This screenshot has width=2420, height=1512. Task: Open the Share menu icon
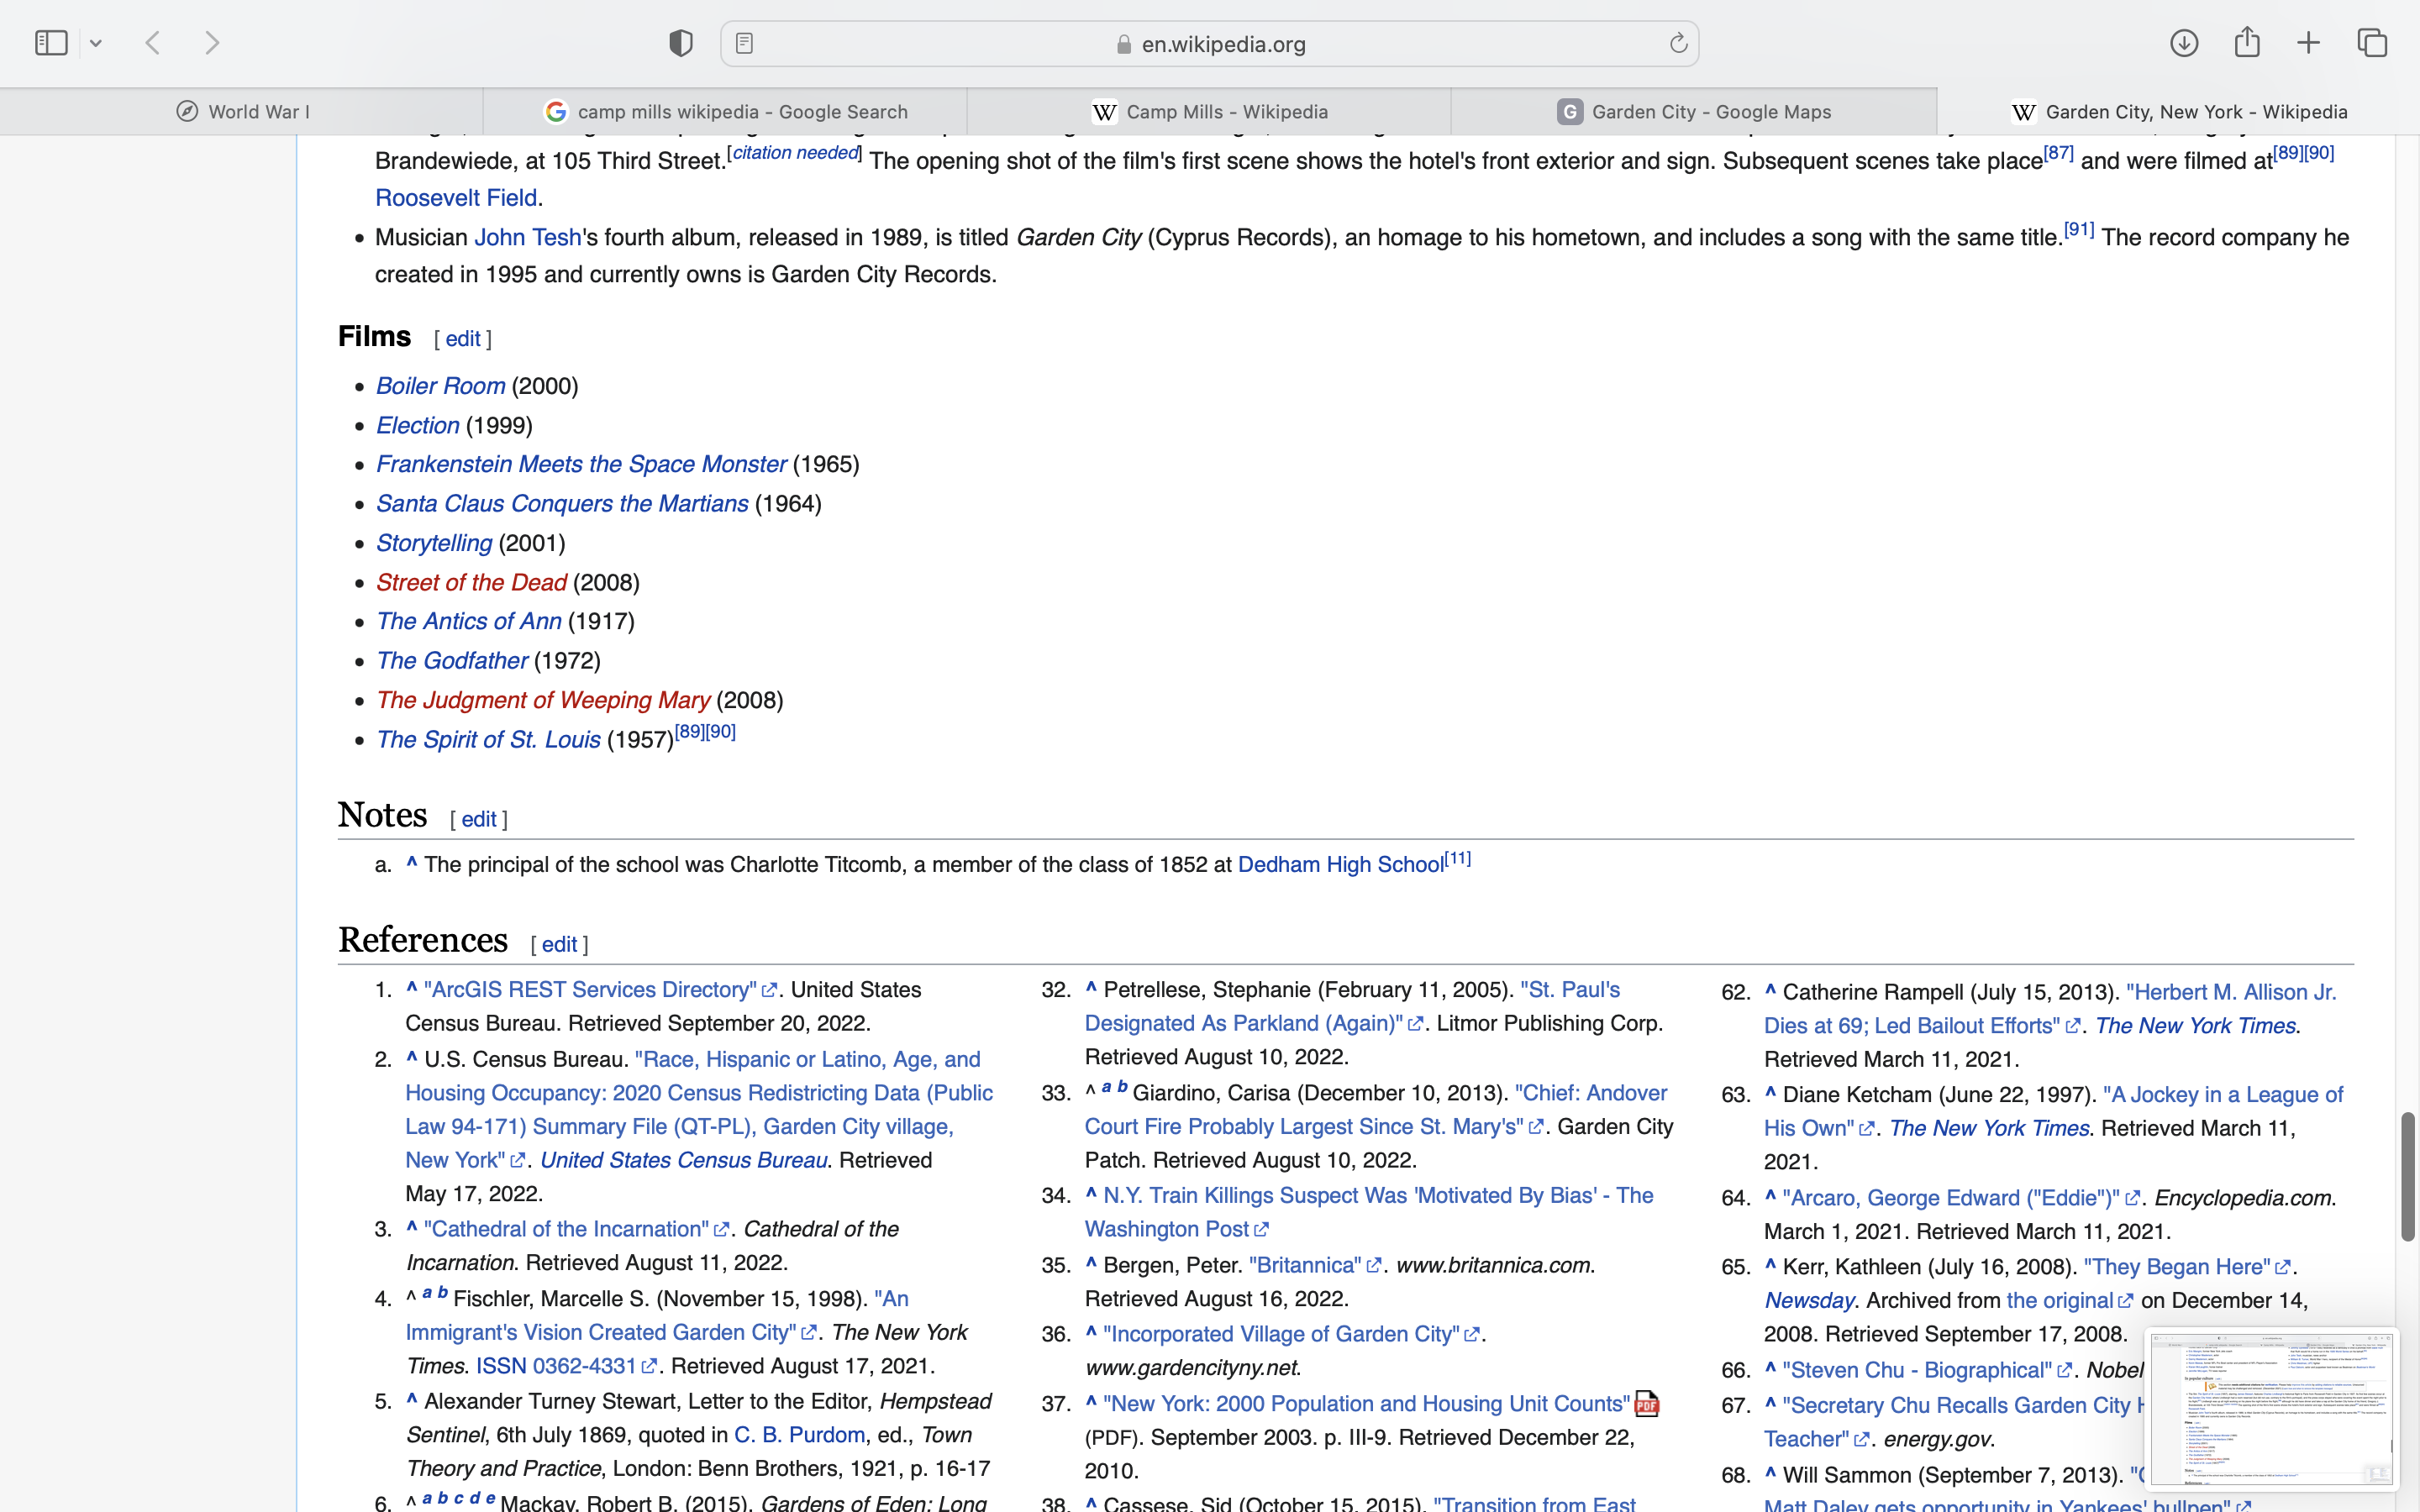pyautogui.click(x=2247, y=42)
